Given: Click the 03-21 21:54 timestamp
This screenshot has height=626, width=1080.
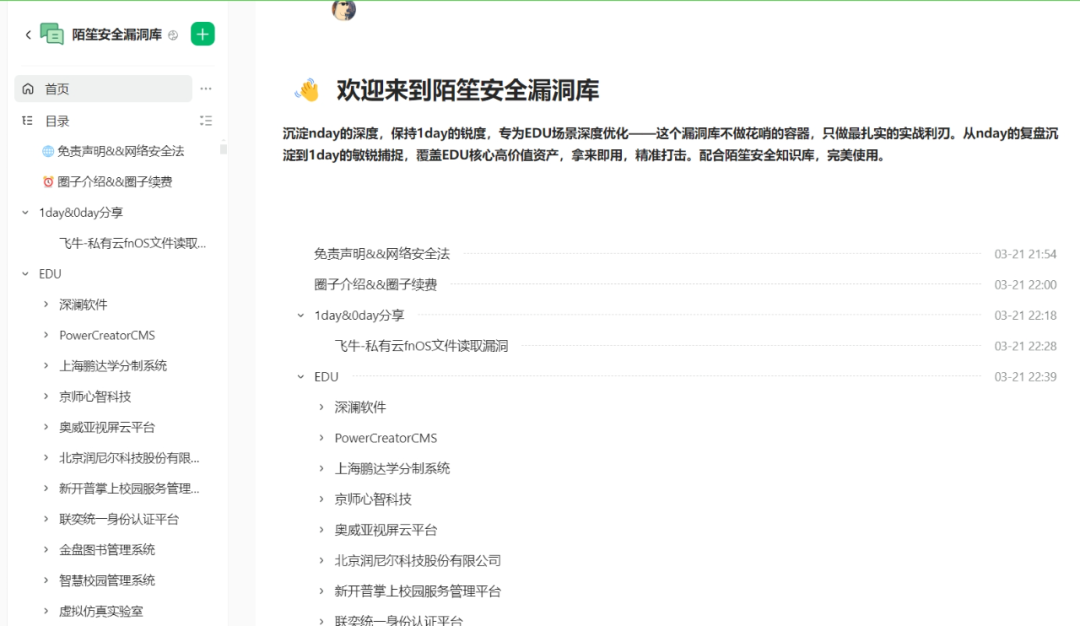Looking at the screenshot, I should (x=1025, y=254).
